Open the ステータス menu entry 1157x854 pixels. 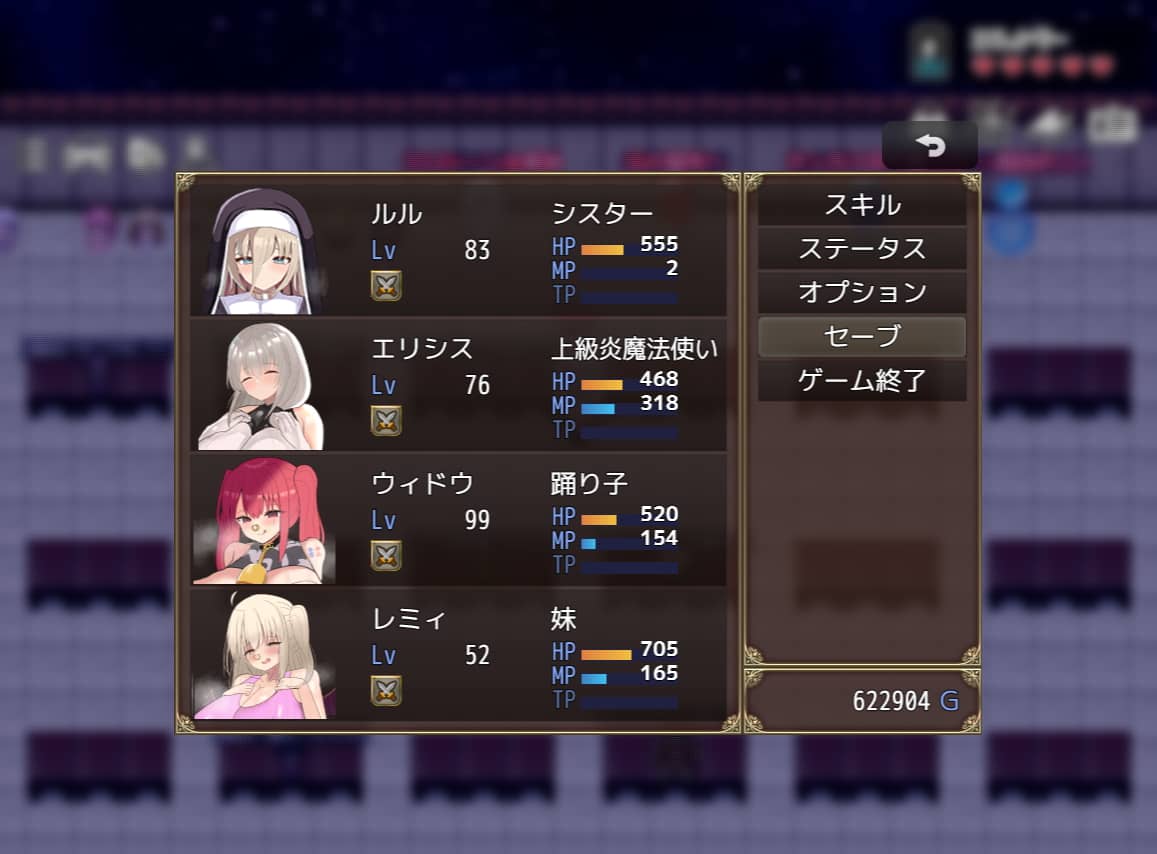pos(862,249)
